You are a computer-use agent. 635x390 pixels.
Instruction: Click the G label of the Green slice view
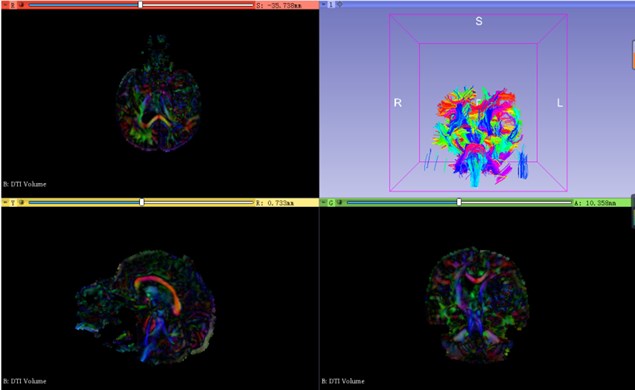(331, 203)
